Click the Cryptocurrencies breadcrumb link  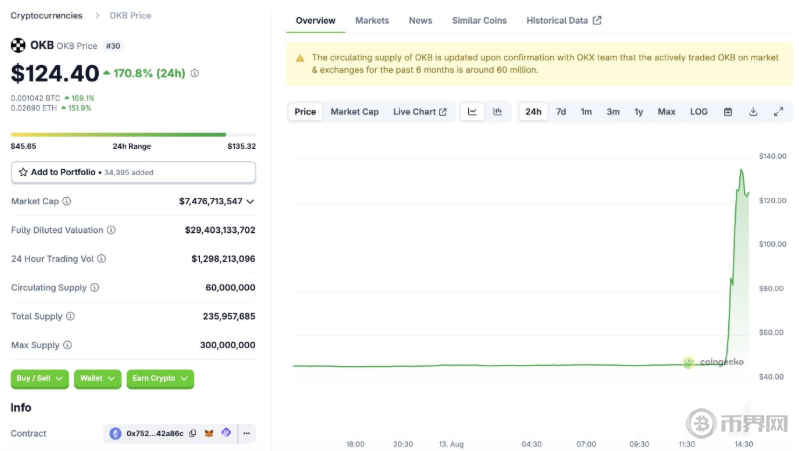coord(47,16)
